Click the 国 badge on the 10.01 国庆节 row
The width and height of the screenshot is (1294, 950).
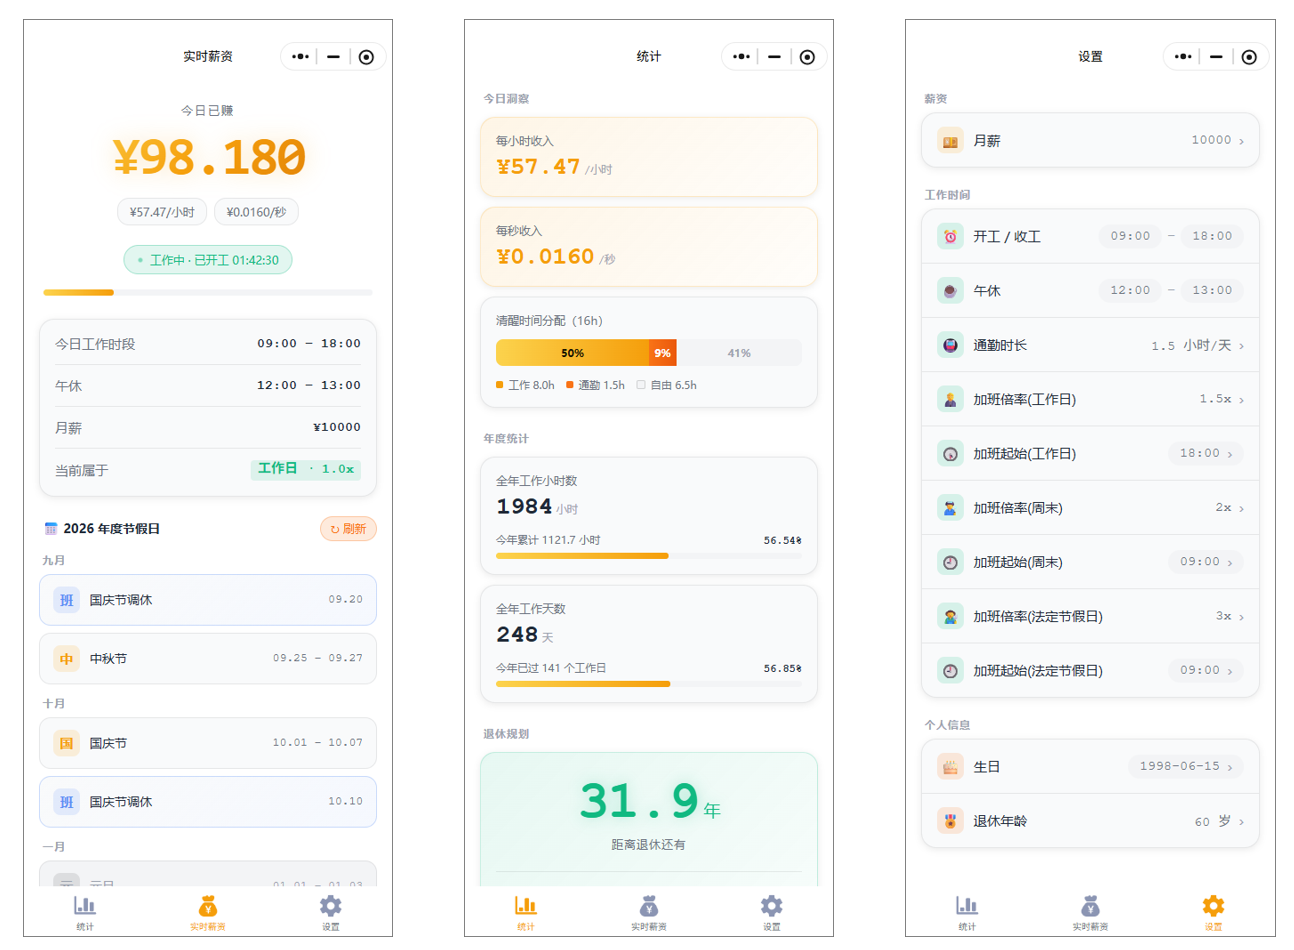tap(66, 743)
